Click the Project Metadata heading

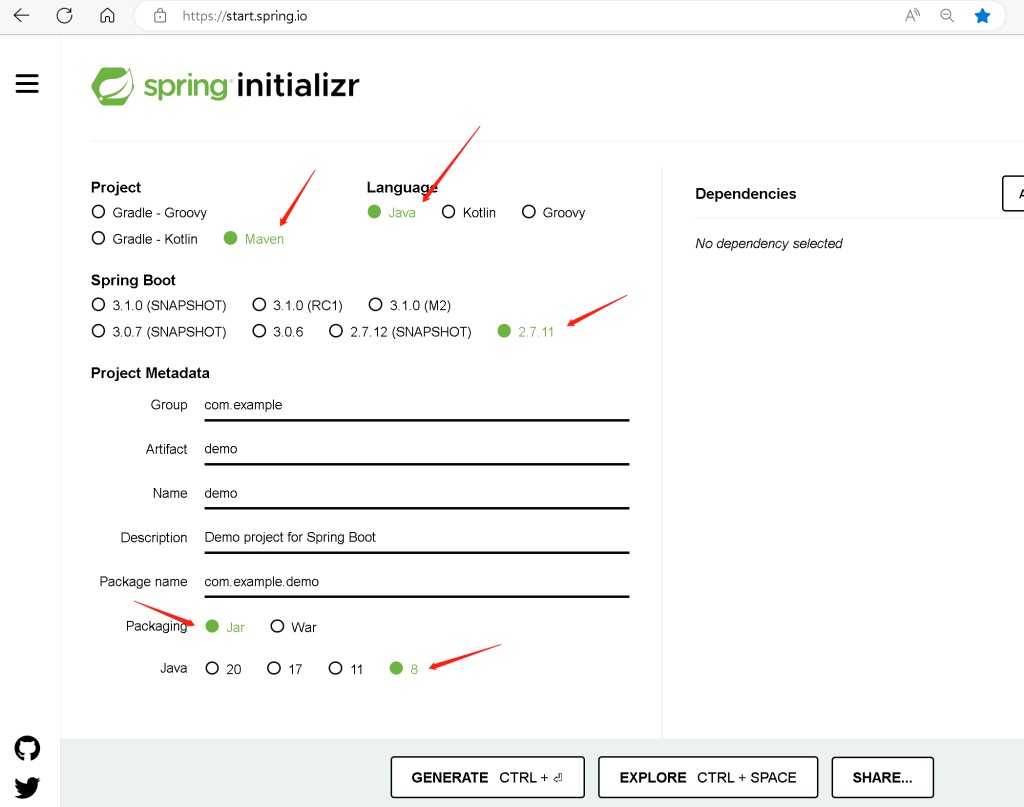click(x=150, y=373)
